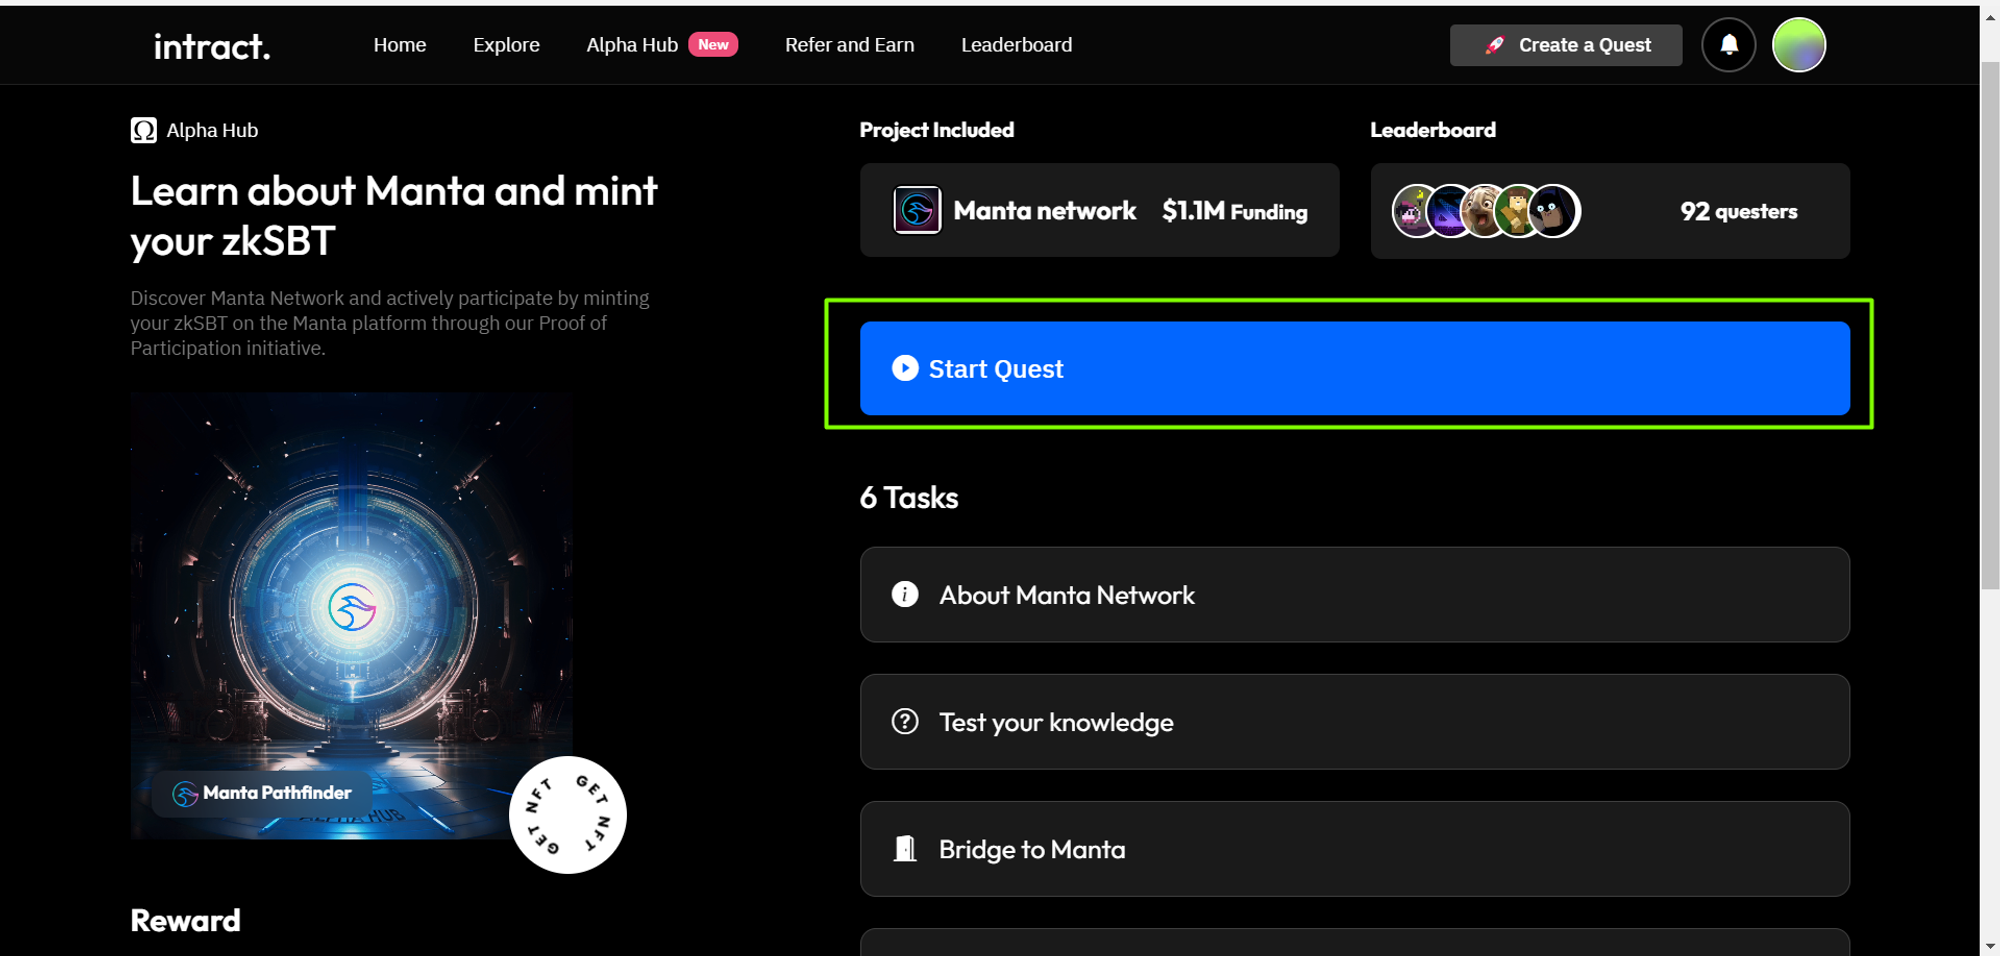Image resolution: width=2000 pixels, height=956 pixels.
Task: Go to the Home menu item
Action: pyautogui.click(x=400, y=45)
